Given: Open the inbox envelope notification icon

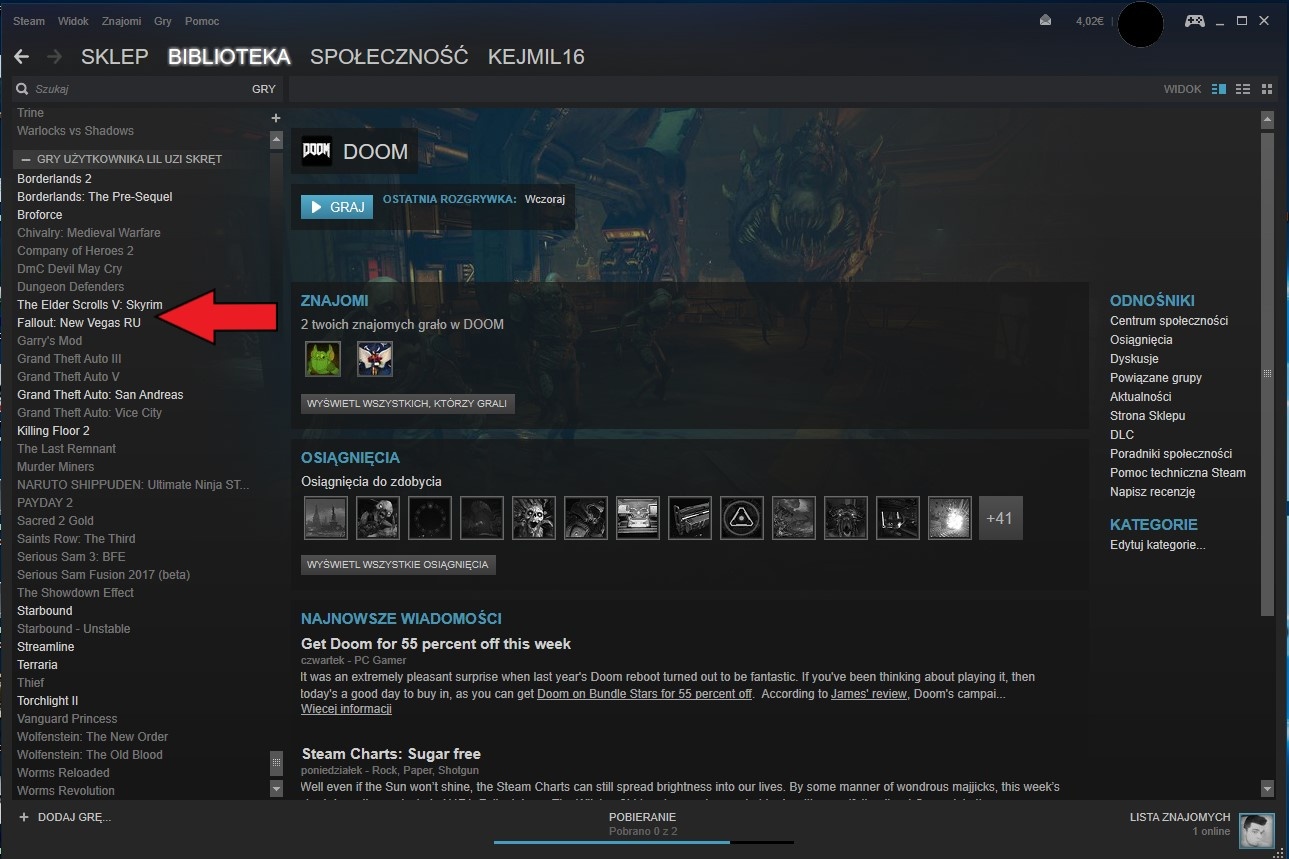Looking at the screenshot, I should pos(1046,20).
